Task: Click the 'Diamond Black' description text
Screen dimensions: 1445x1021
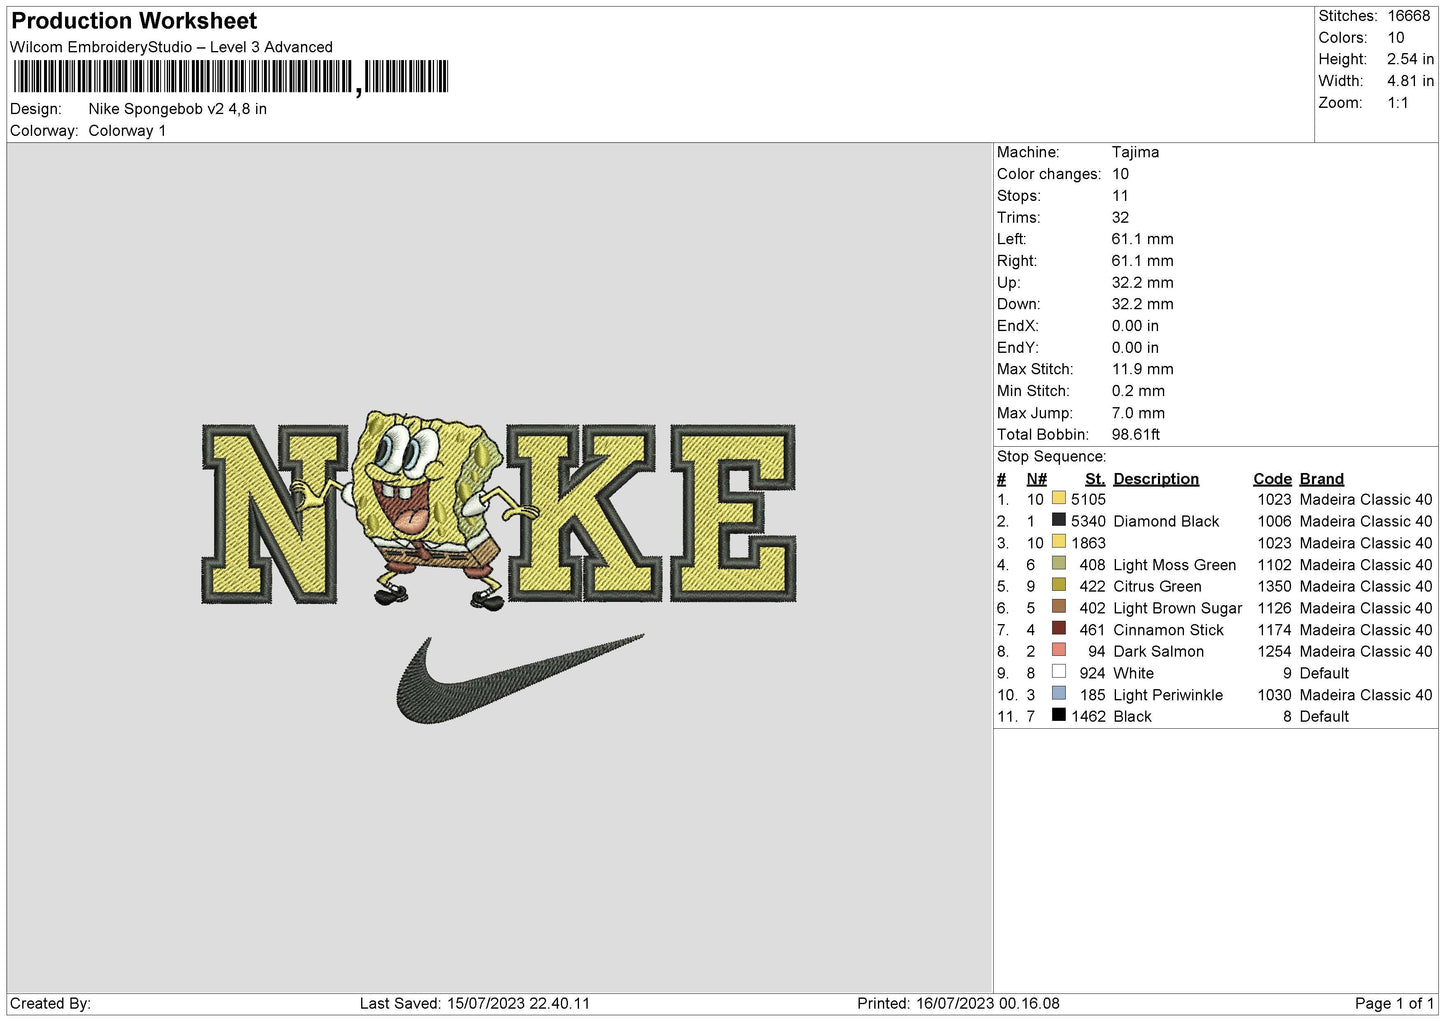Action: coord(1166,522)
